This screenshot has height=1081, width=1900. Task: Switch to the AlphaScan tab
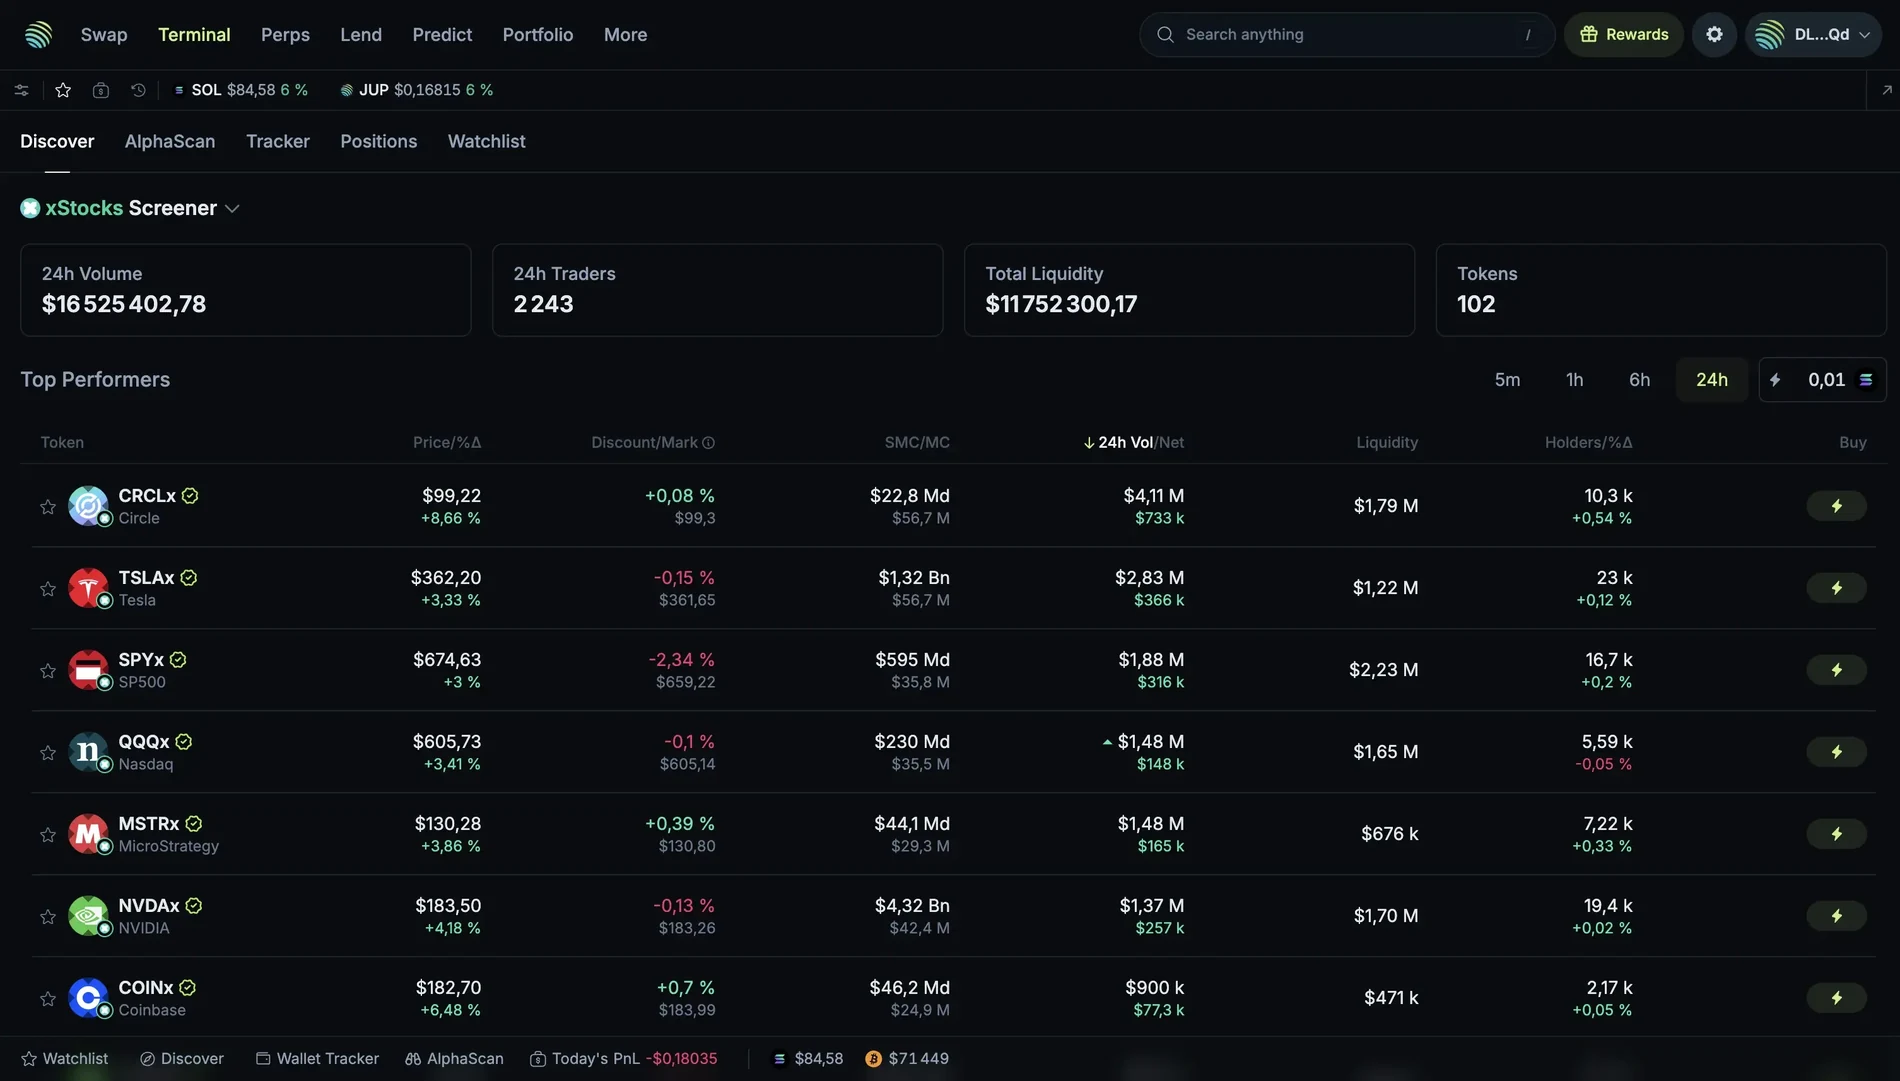pos(170,141)
